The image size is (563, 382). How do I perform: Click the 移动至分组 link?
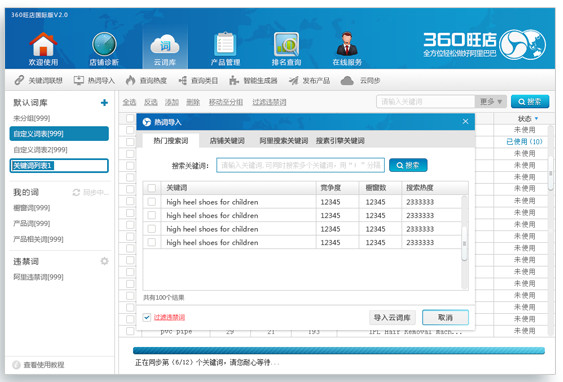(226, 102)
